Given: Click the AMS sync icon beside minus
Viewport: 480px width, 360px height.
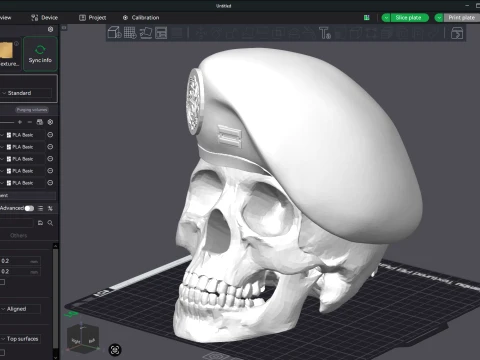Looking at the screenshot, I should (40, 122).
